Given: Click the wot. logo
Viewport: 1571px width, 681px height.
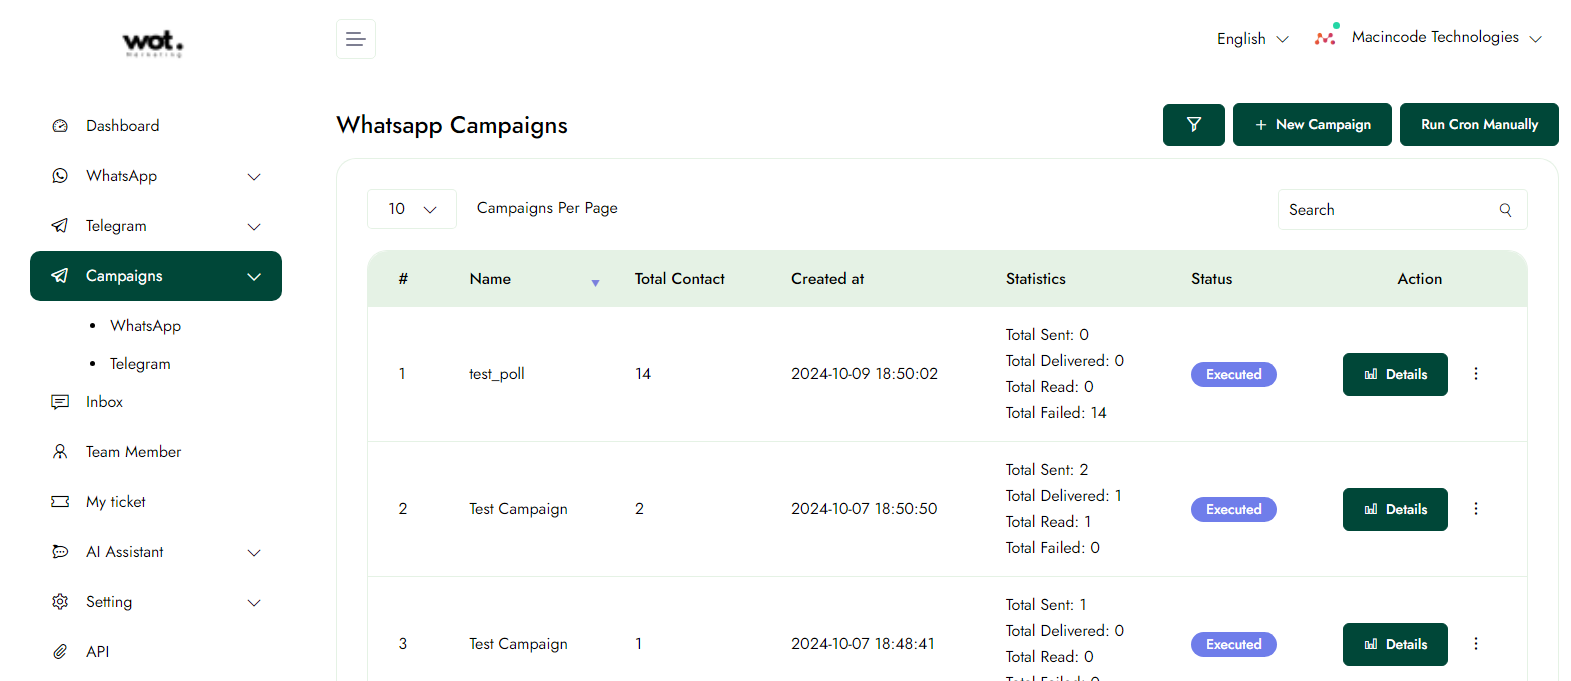Looking at the screenshot, I should pyautogui.click(x=153, y=42).
